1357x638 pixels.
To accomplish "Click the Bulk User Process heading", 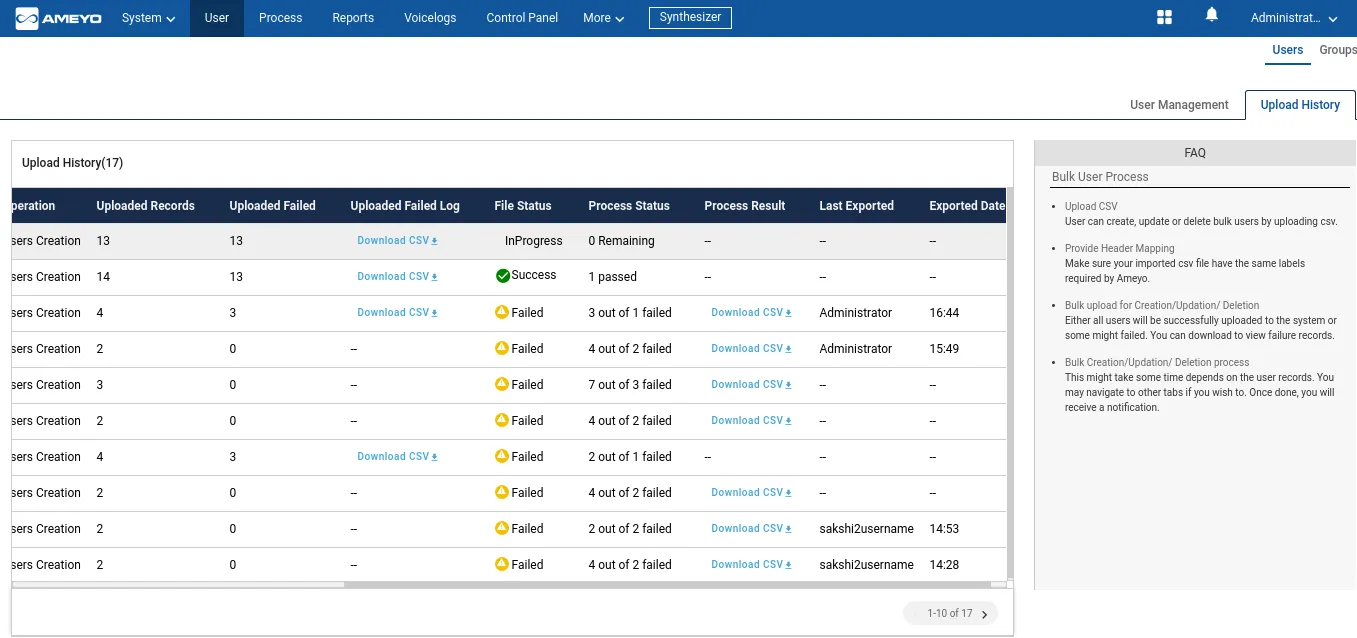I will click(x=1100, y=177).
